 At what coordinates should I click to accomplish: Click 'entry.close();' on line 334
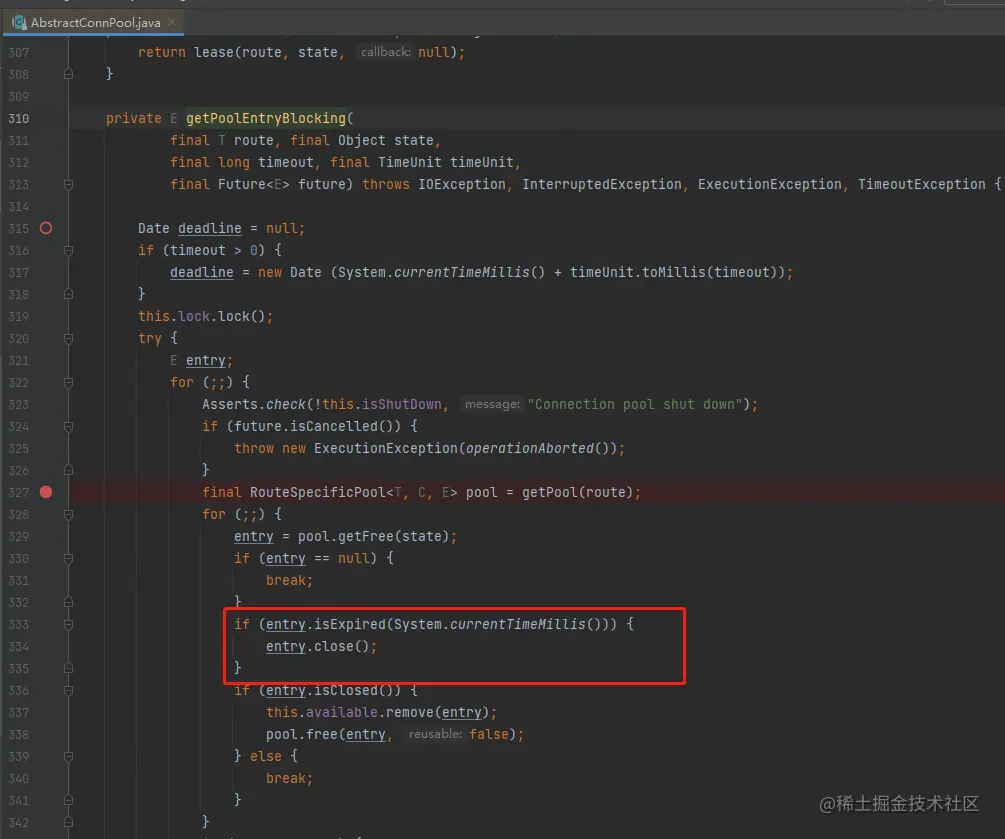(321, 646)
